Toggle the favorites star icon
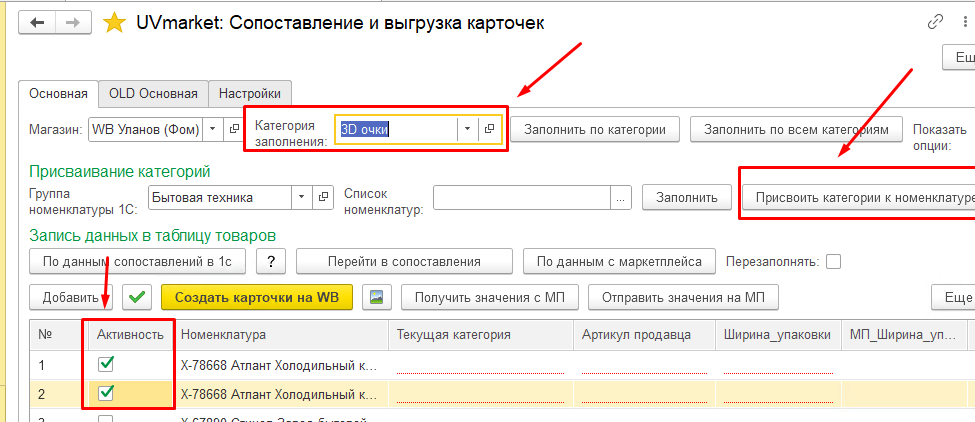 [113, 23]
